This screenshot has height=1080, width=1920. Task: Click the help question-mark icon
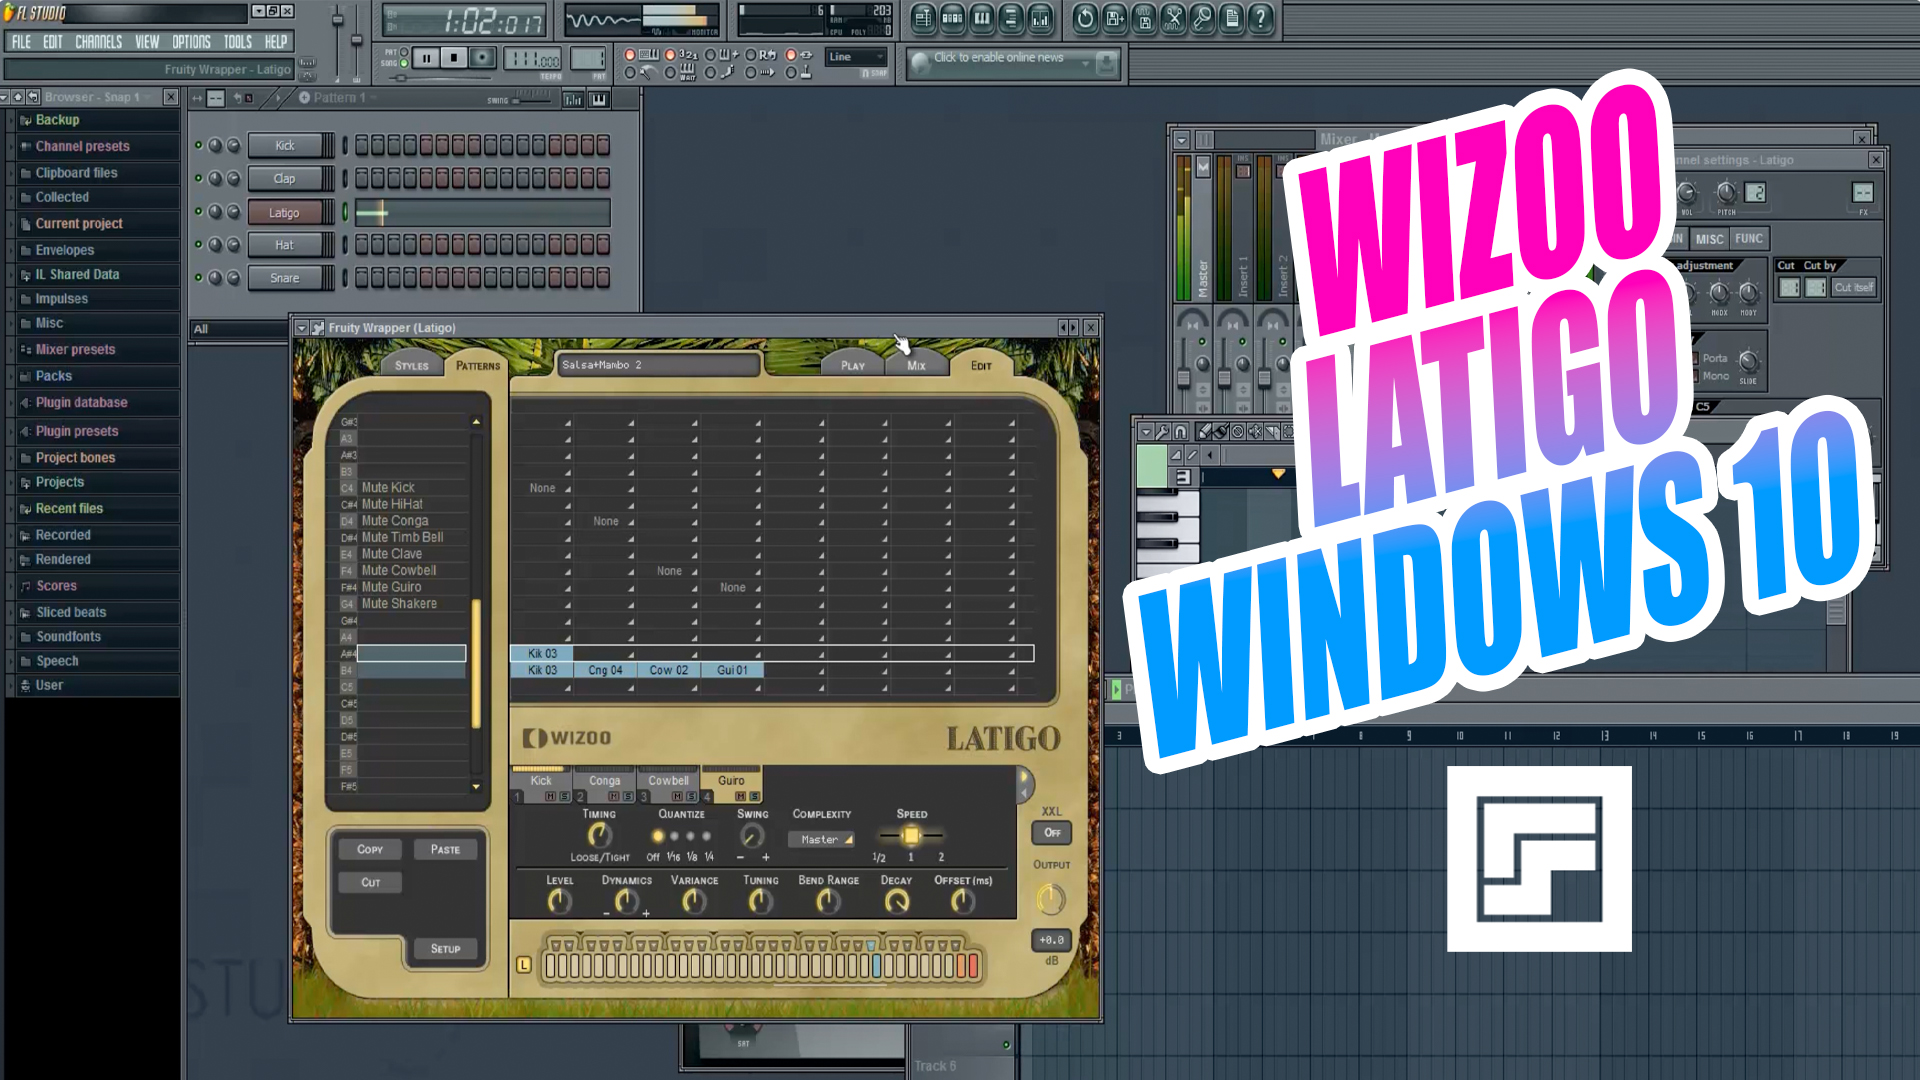coord(1261,18)
